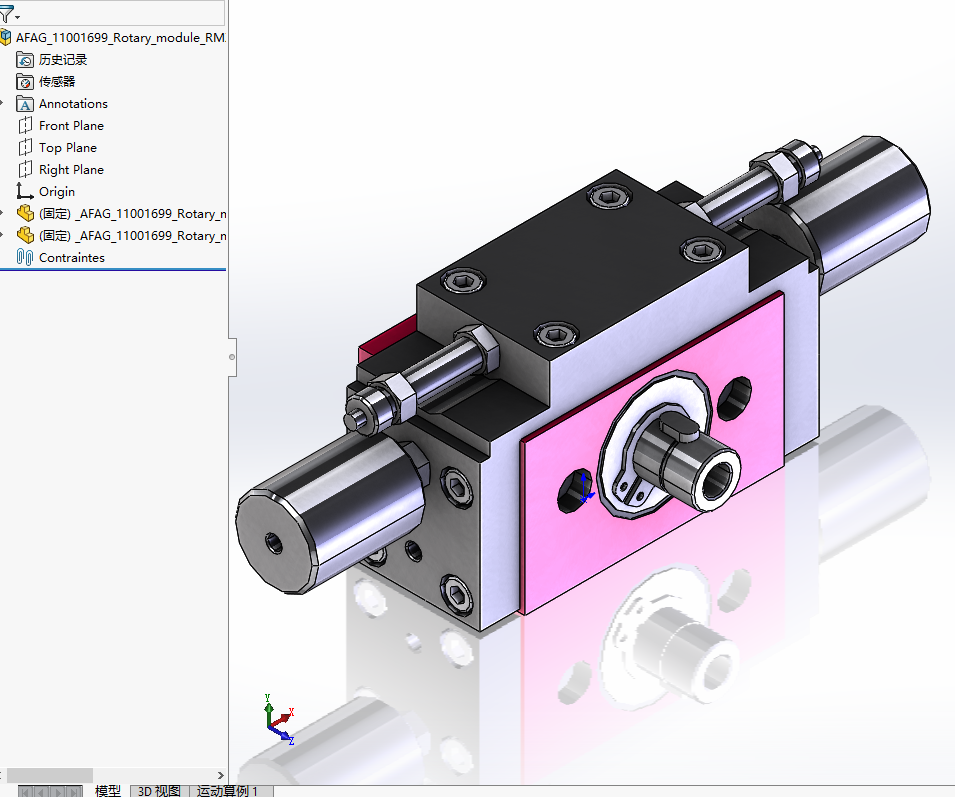Click the jump-to-first-tab navigation arrow
Screen dimensions: 955x797
(x=26, y=792)
